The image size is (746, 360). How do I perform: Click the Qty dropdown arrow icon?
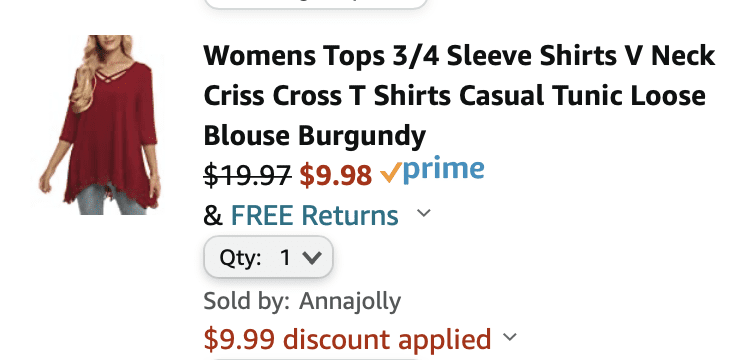[x=312, y=258]
